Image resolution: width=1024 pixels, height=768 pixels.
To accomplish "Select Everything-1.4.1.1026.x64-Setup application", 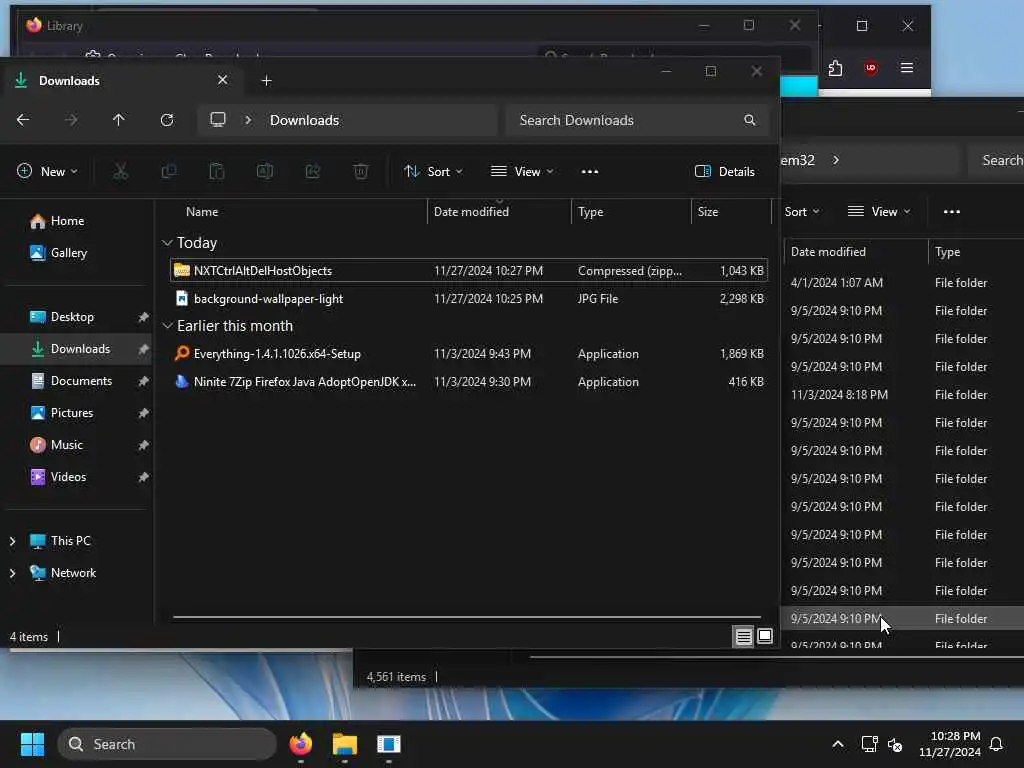I will [469, 353].
